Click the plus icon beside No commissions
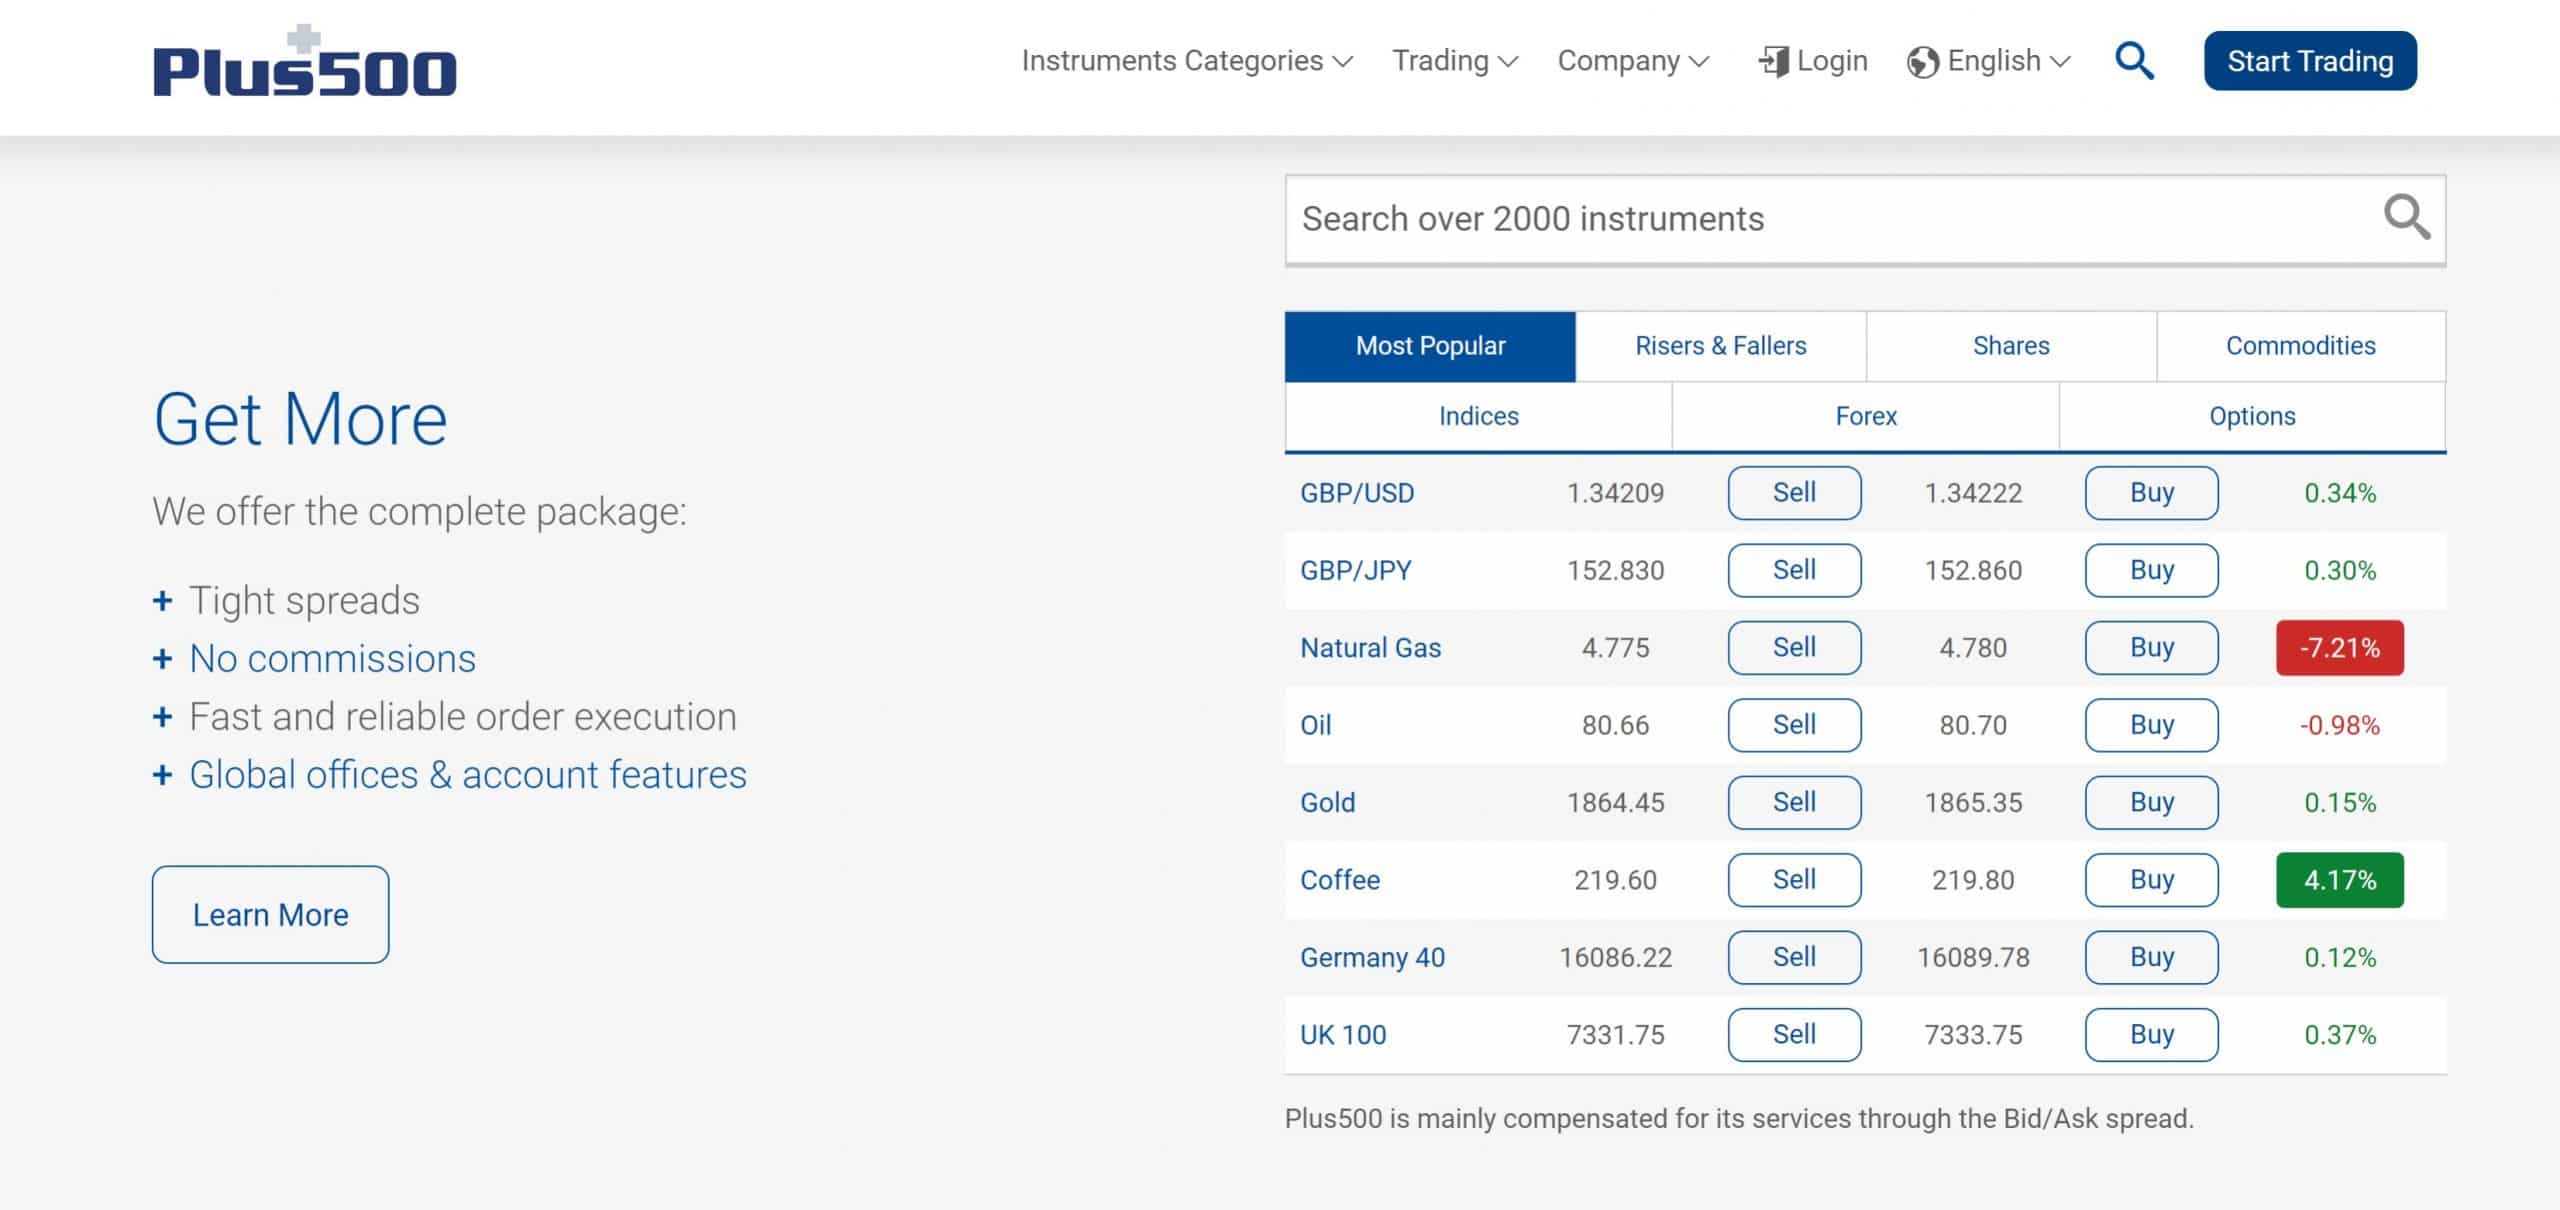Viewport: 2560px width, 1210px height. point(162,659)
